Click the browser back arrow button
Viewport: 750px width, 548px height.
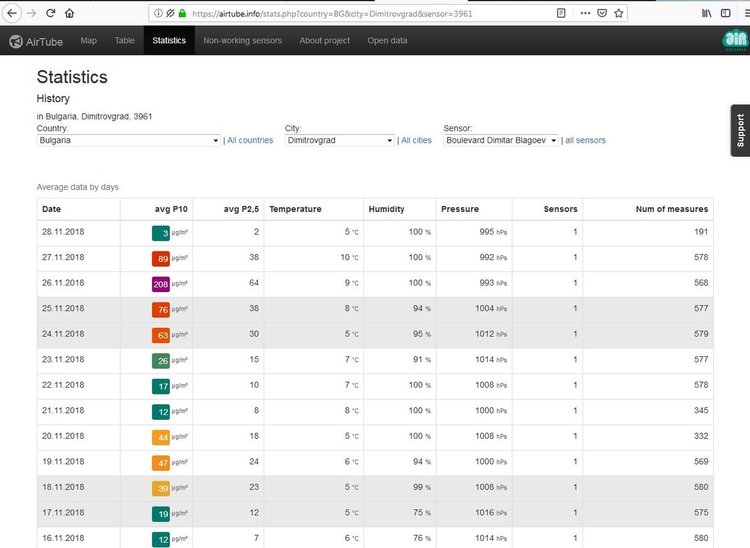point(11,13)
